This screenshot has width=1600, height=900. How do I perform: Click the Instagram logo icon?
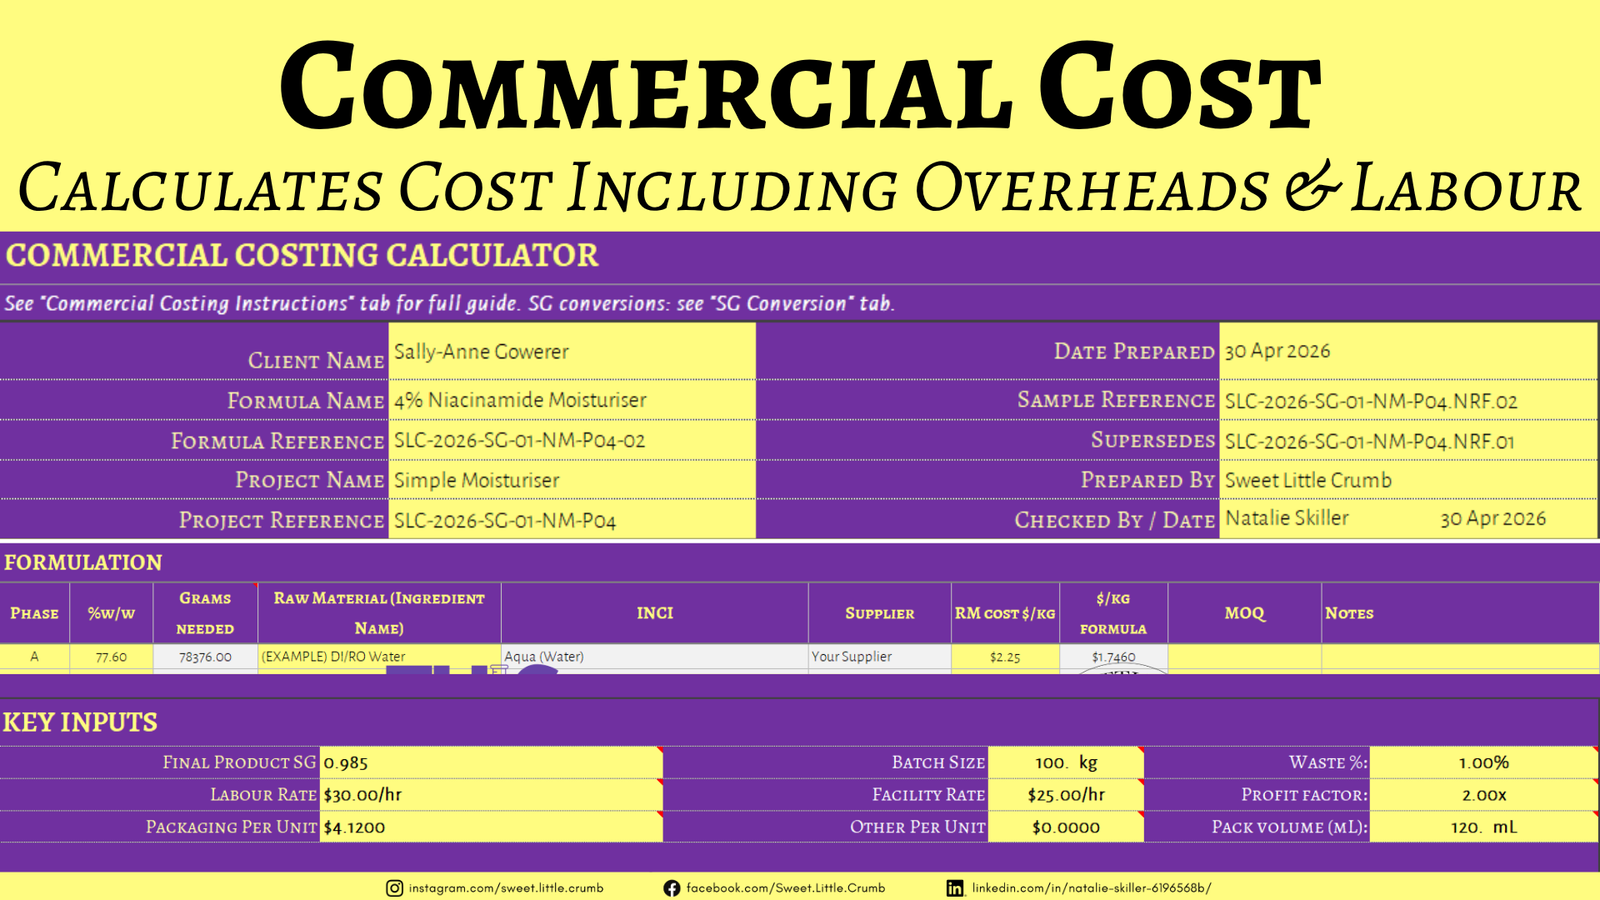(395, 888)
